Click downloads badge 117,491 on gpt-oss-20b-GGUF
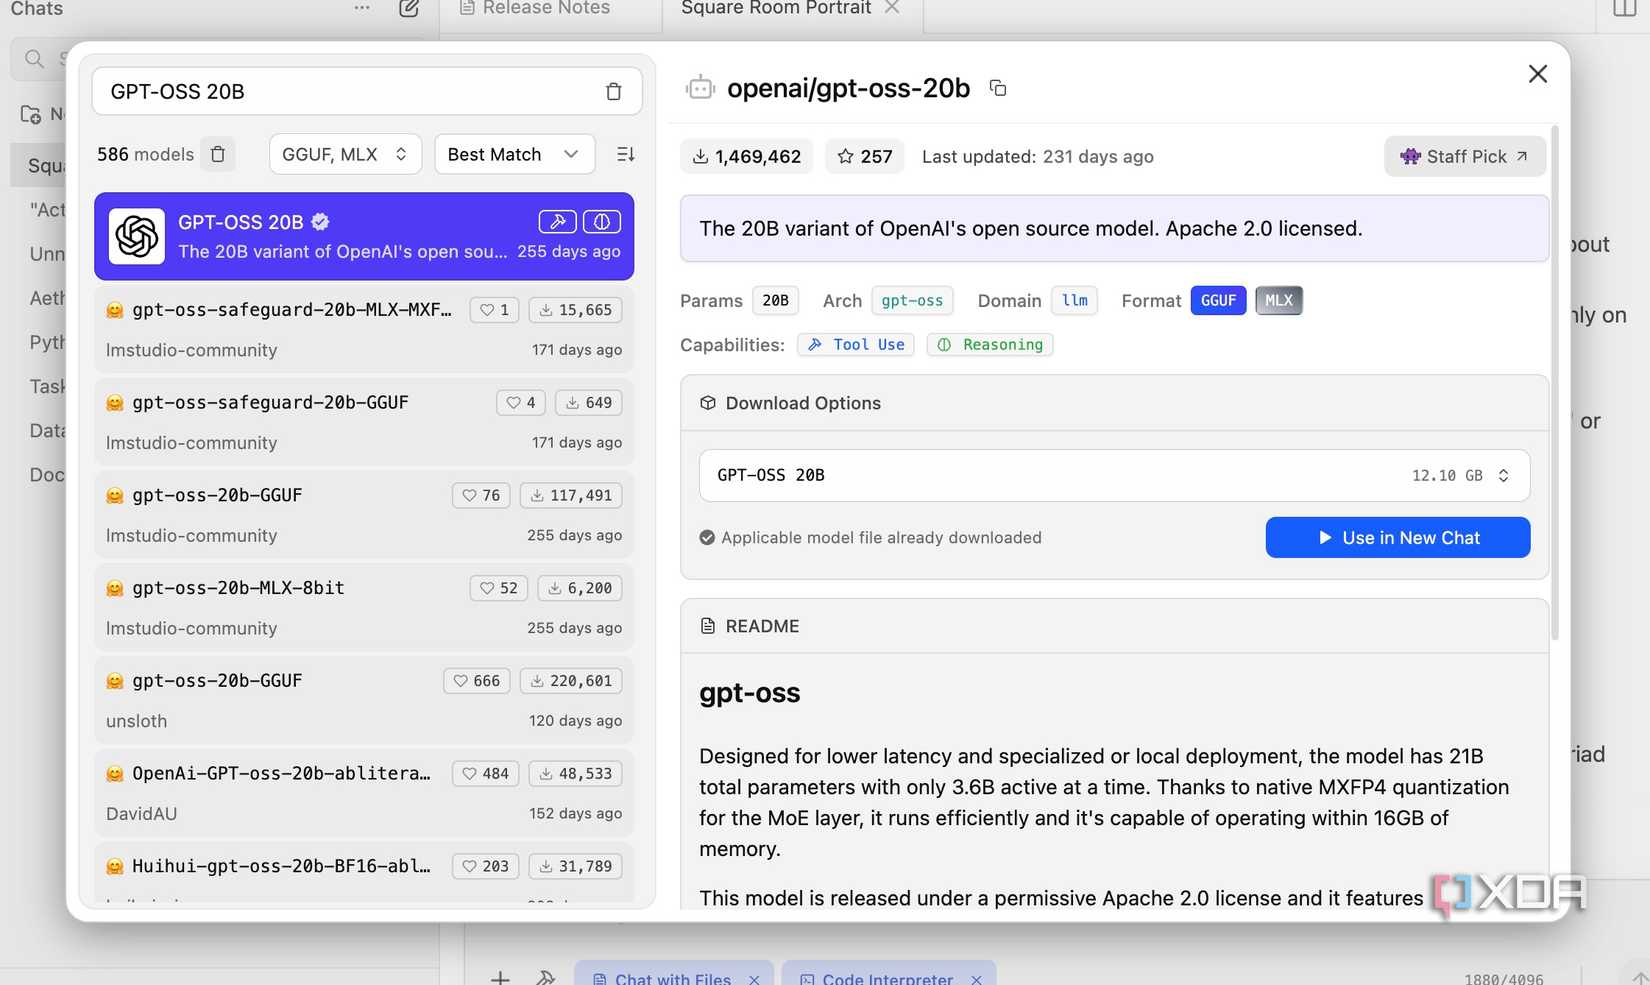The image size is (1650, 985). [571, 495]
